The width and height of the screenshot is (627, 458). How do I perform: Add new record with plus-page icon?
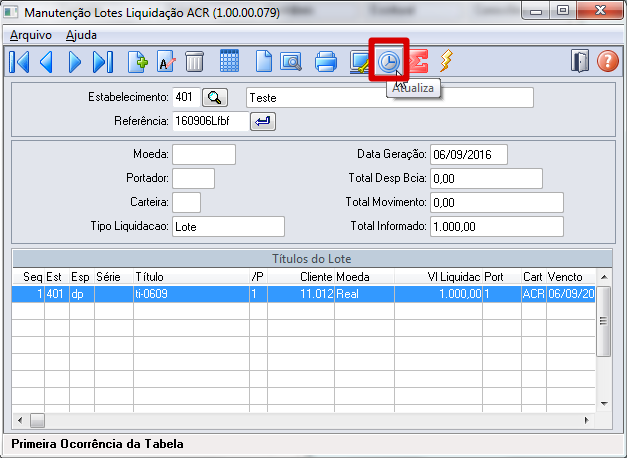138,62
